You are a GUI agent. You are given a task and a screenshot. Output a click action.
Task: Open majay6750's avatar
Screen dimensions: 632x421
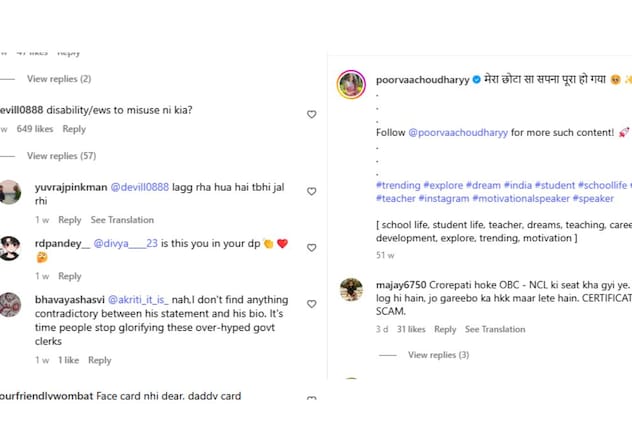351,290
